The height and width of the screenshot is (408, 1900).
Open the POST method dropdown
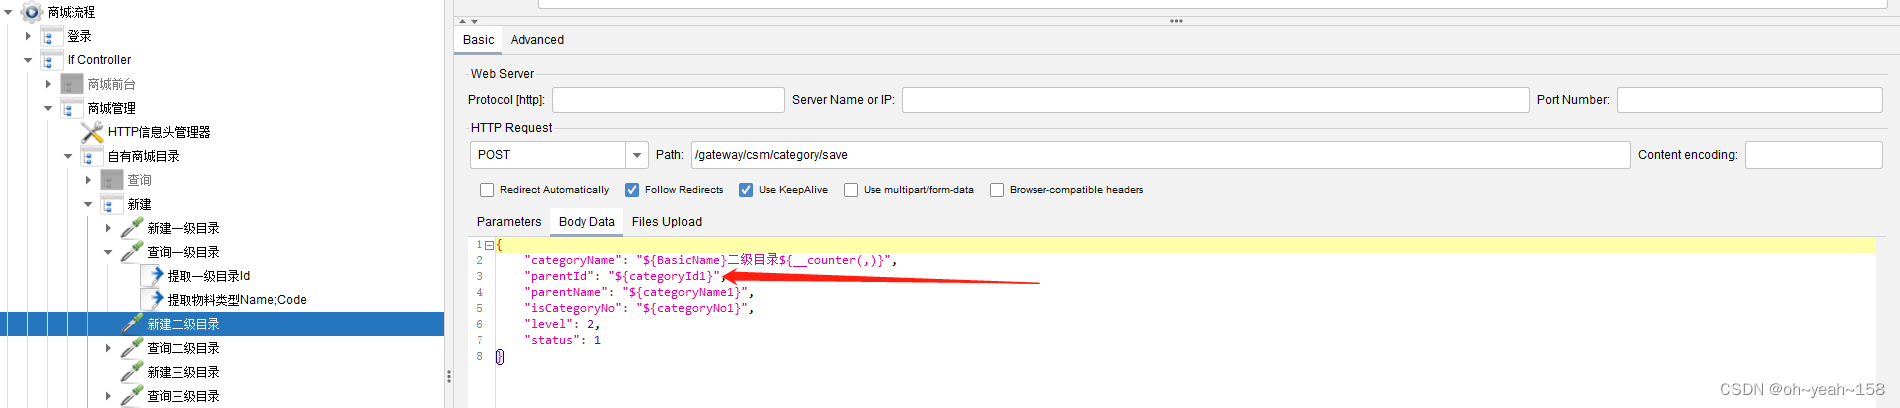point(637,155)
